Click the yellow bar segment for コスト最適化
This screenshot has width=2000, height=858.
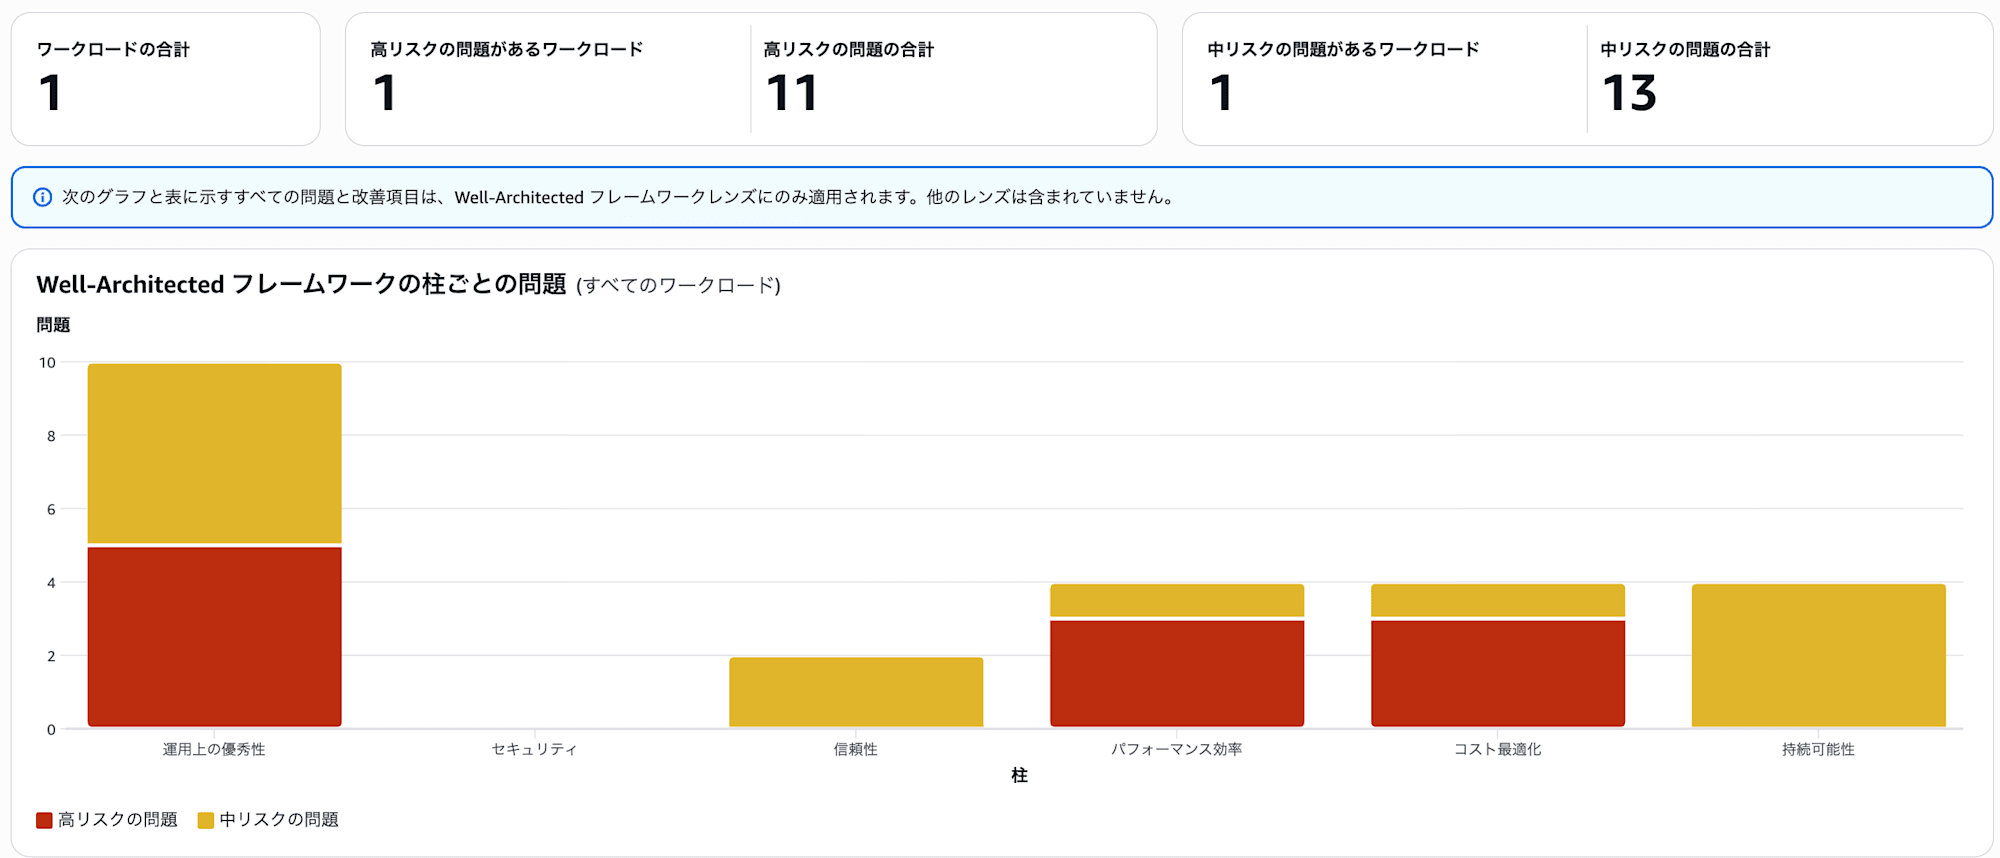point(1498,600)
